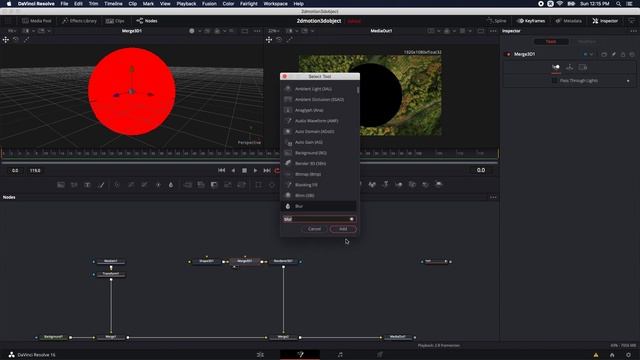Select the Renderer3D1 node
The height and width of the screenshot is (360, 640).
(283, 261)
